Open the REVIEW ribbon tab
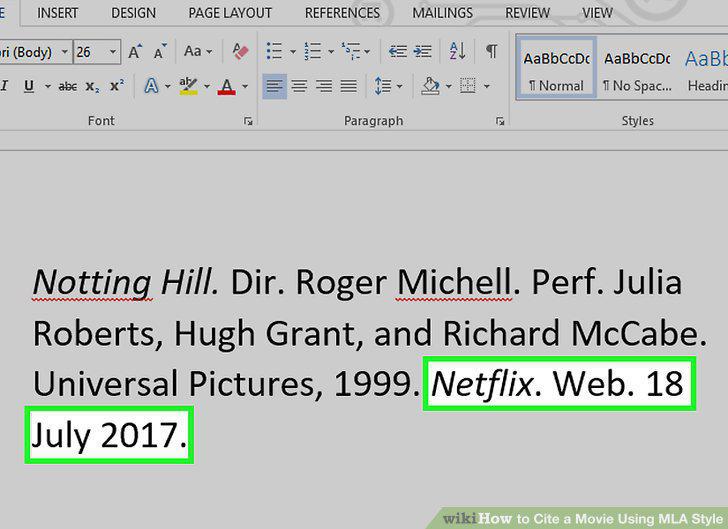This screenshot has width=728, height=529. point(527,13)
